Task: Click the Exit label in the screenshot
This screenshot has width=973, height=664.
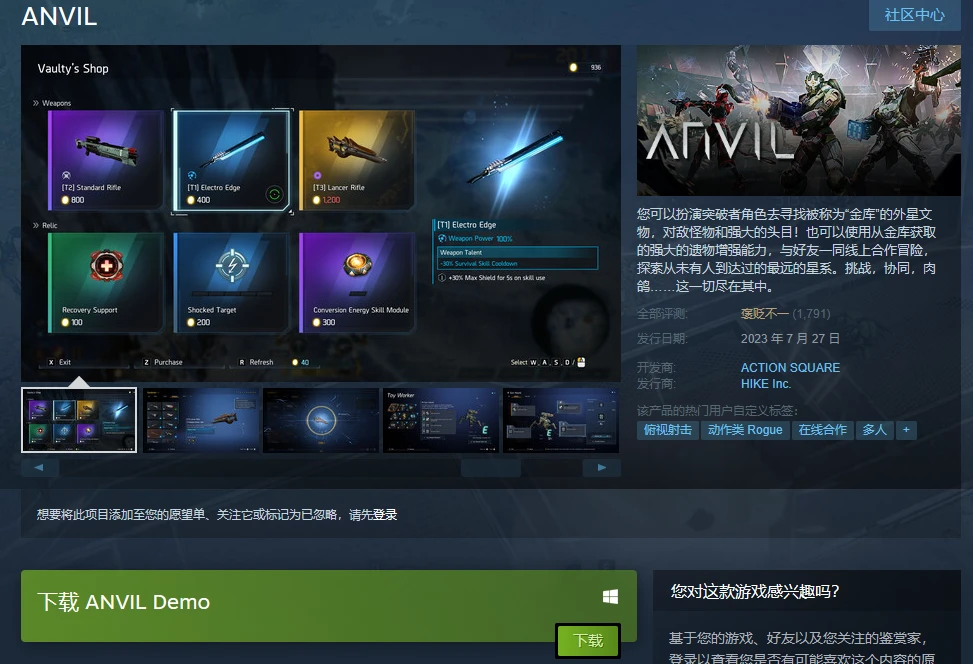Action: click(x=65, y=362)
